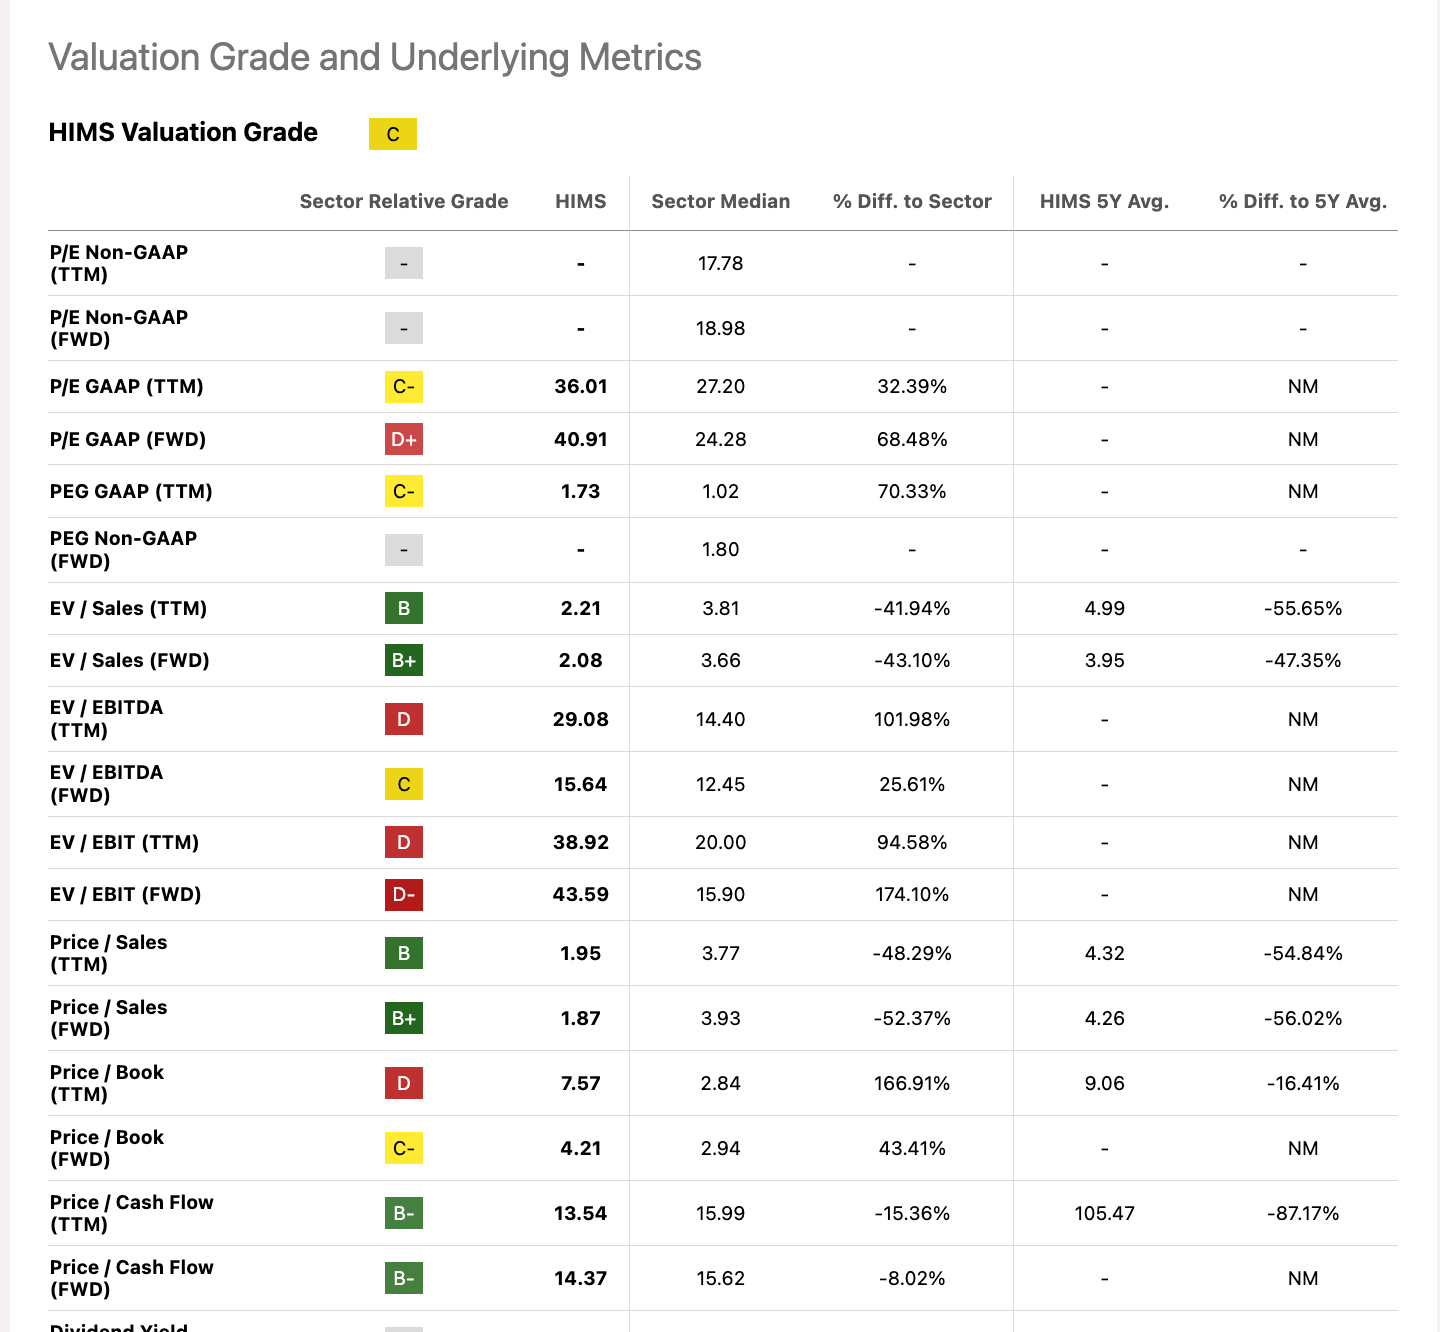This screenshot has height=1332, width=1440.
Task: Click the B grade badge for EV / Sales (TTM)
Action: click(x=404, y=608)
